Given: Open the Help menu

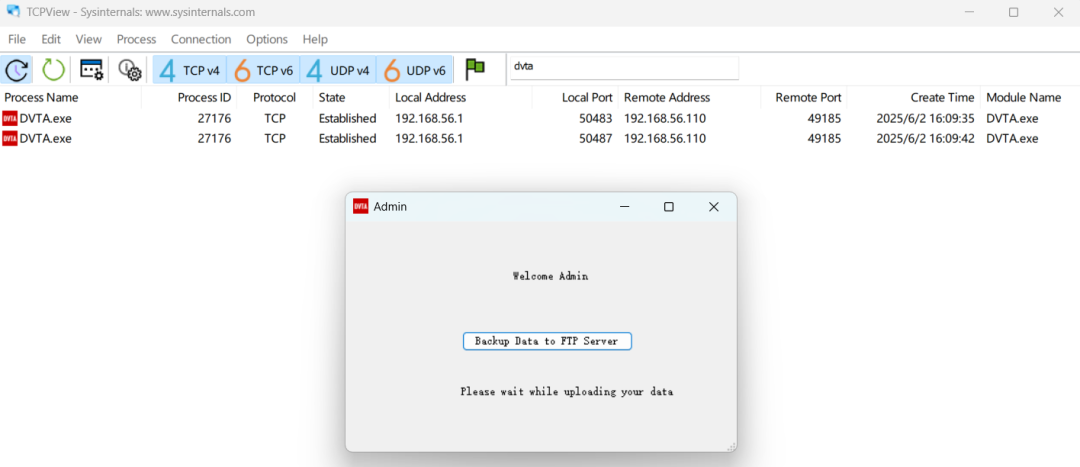Looking at the screenshot, I should point(315,39).
